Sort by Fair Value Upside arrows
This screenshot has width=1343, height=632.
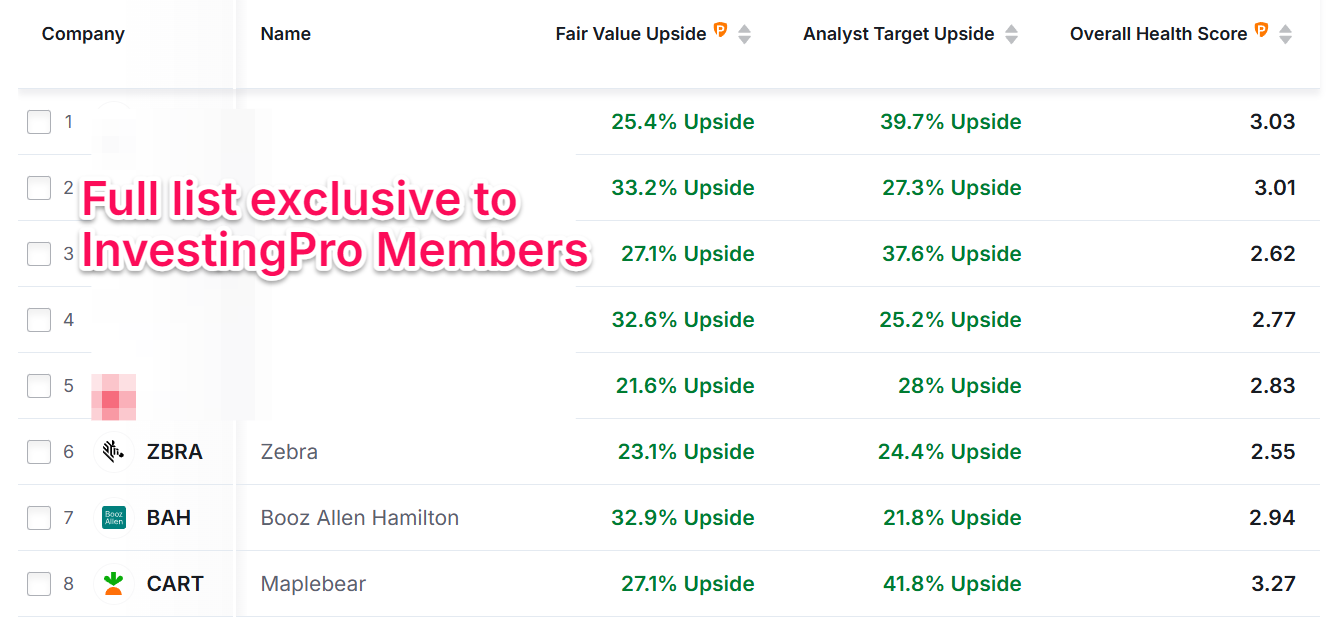click(x=744, y=34)
